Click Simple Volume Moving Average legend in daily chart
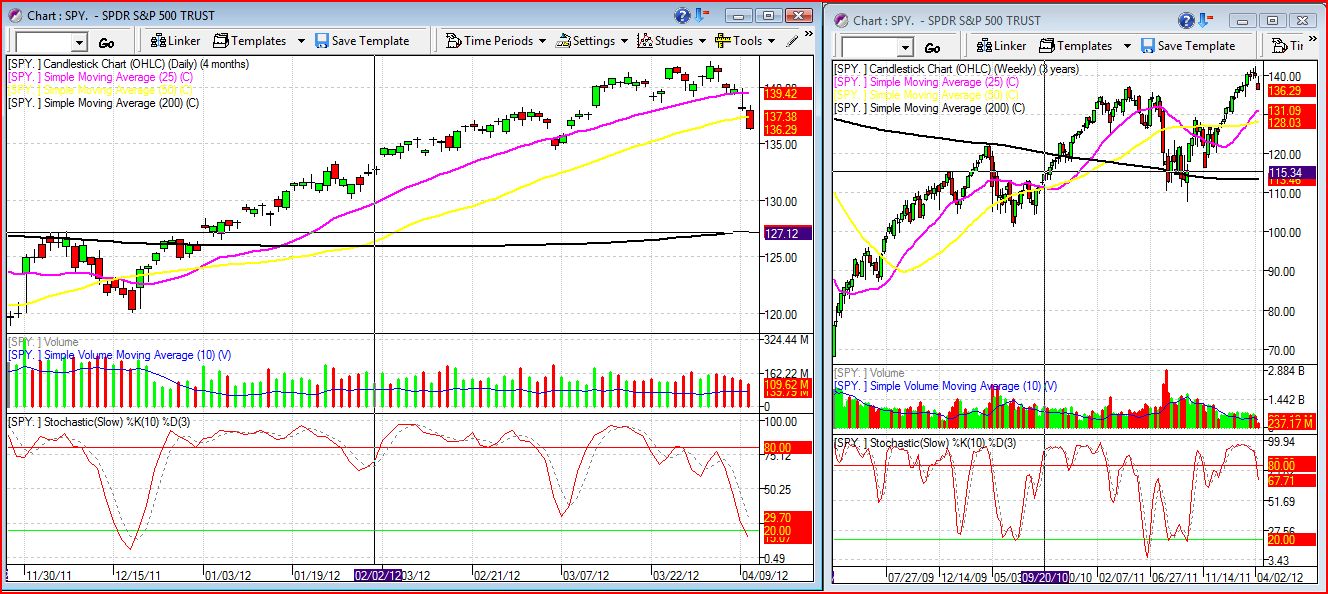This screenshot has width=1328, height=594. tap(119, 355)
